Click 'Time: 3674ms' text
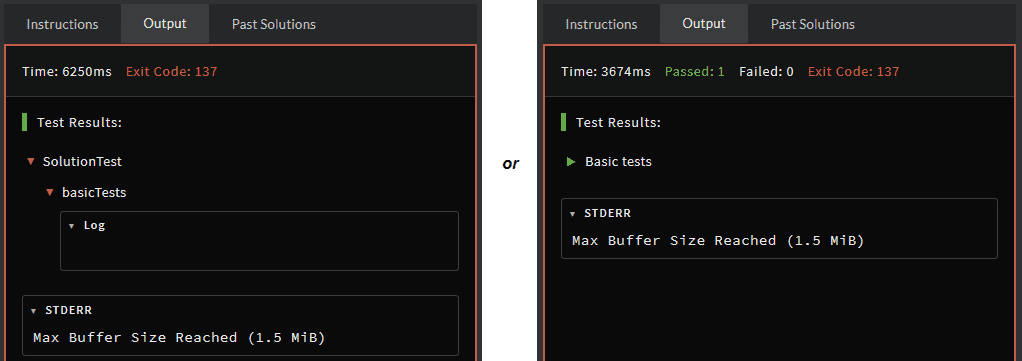 pos(606,71)
